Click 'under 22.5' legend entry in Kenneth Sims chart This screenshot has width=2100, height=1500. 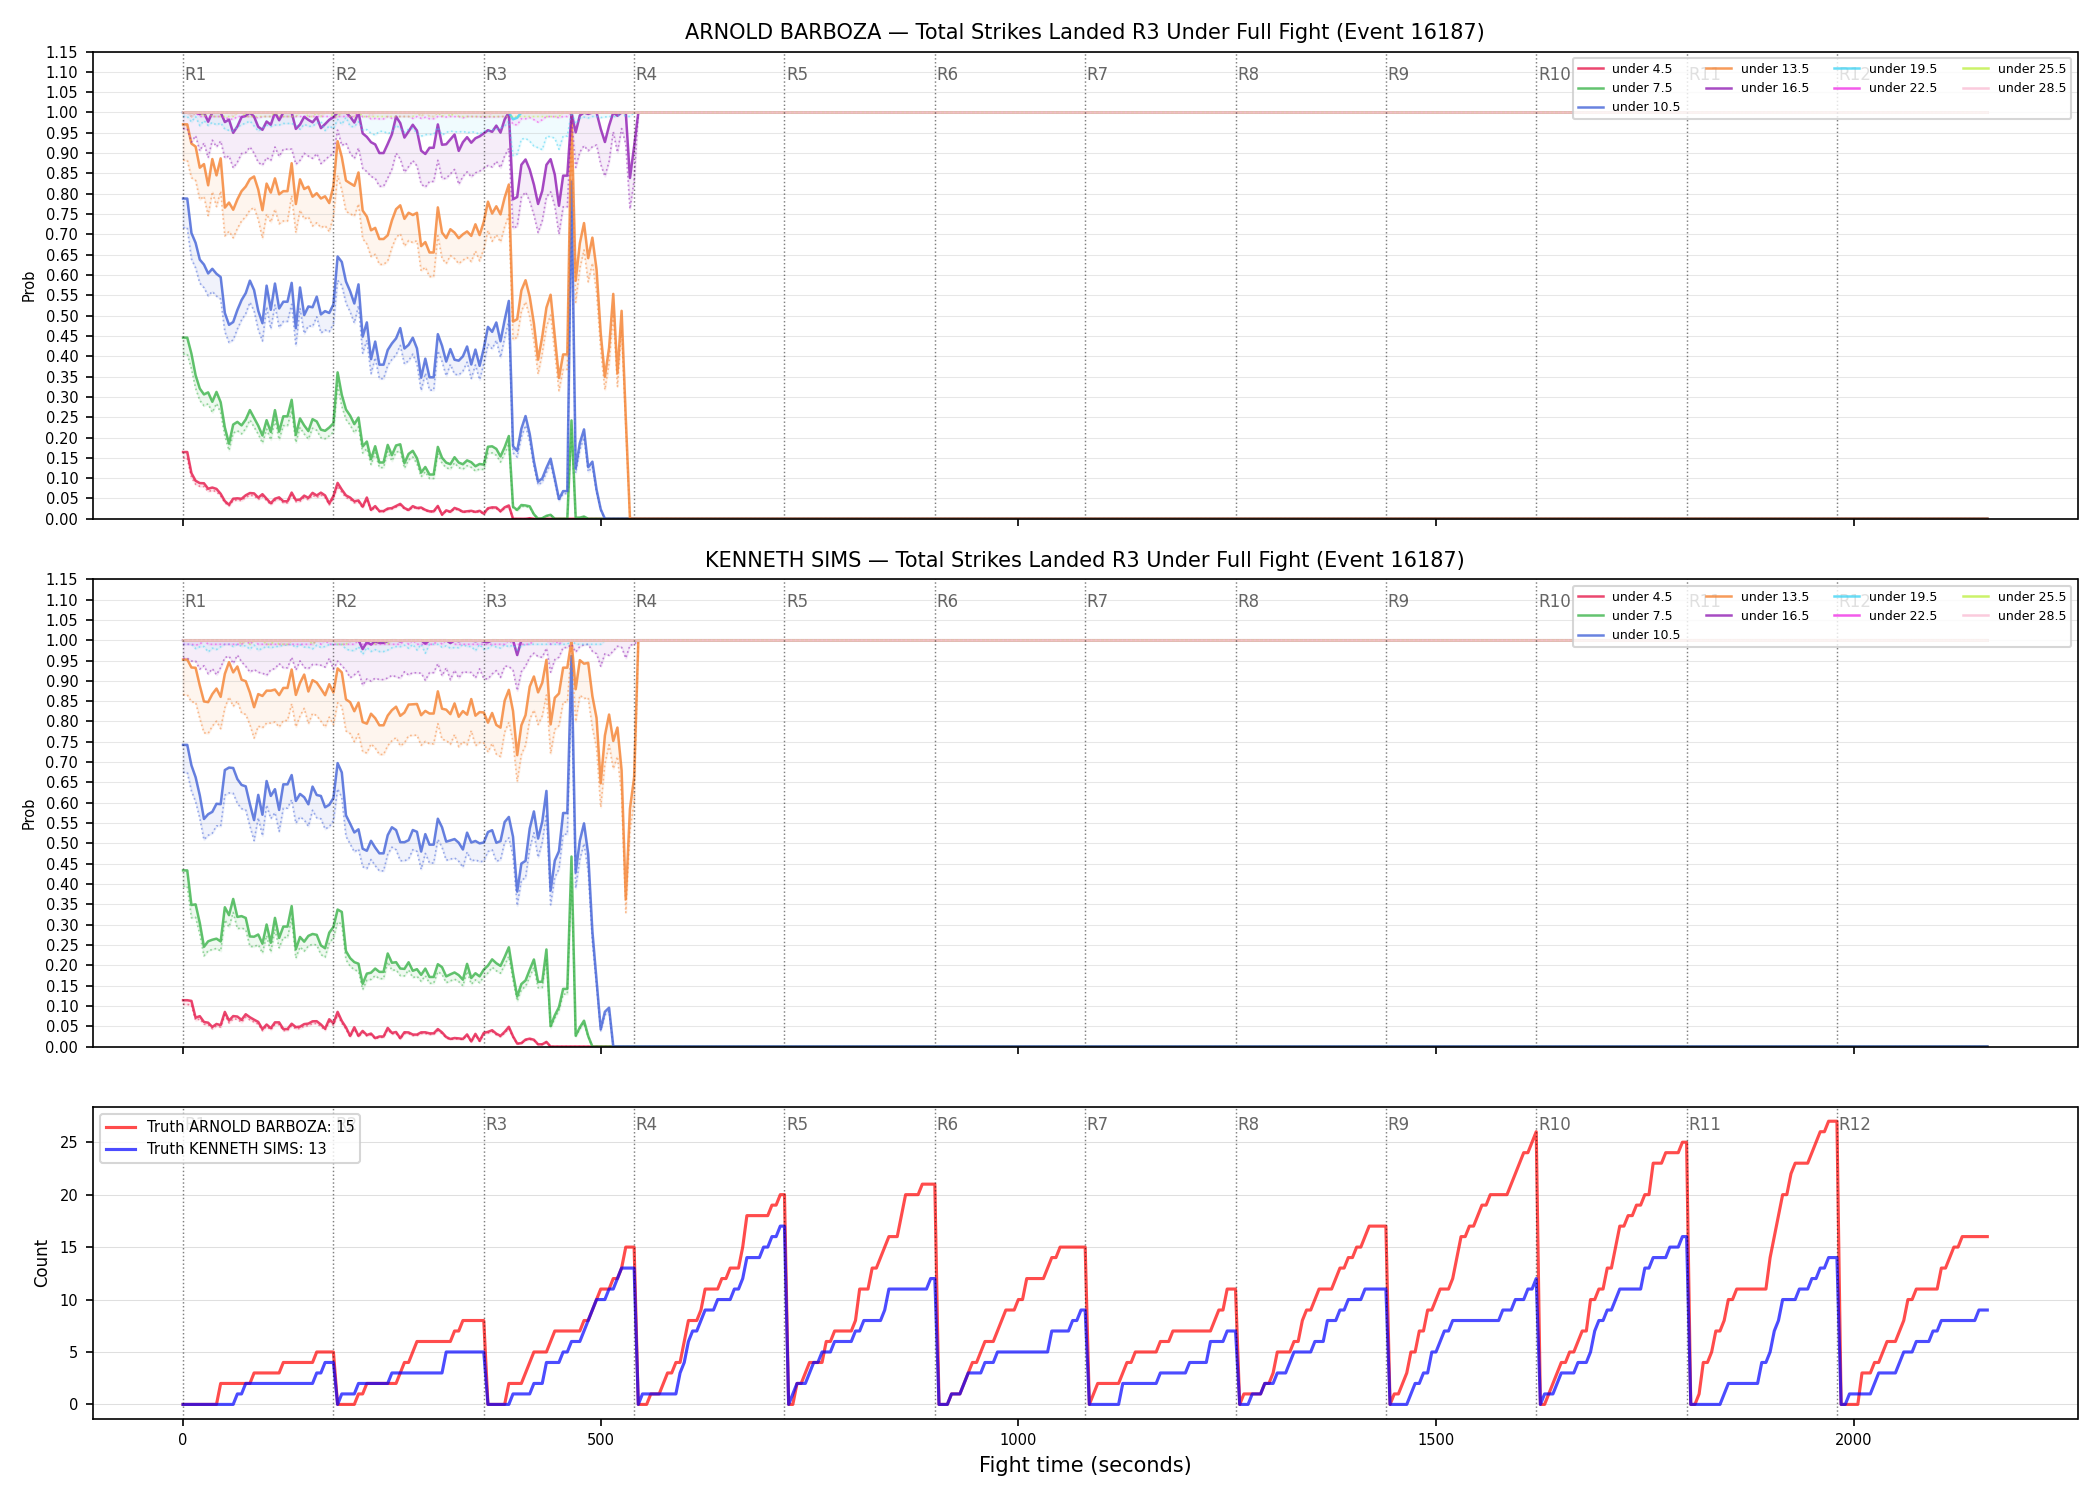pos(1886,616)
